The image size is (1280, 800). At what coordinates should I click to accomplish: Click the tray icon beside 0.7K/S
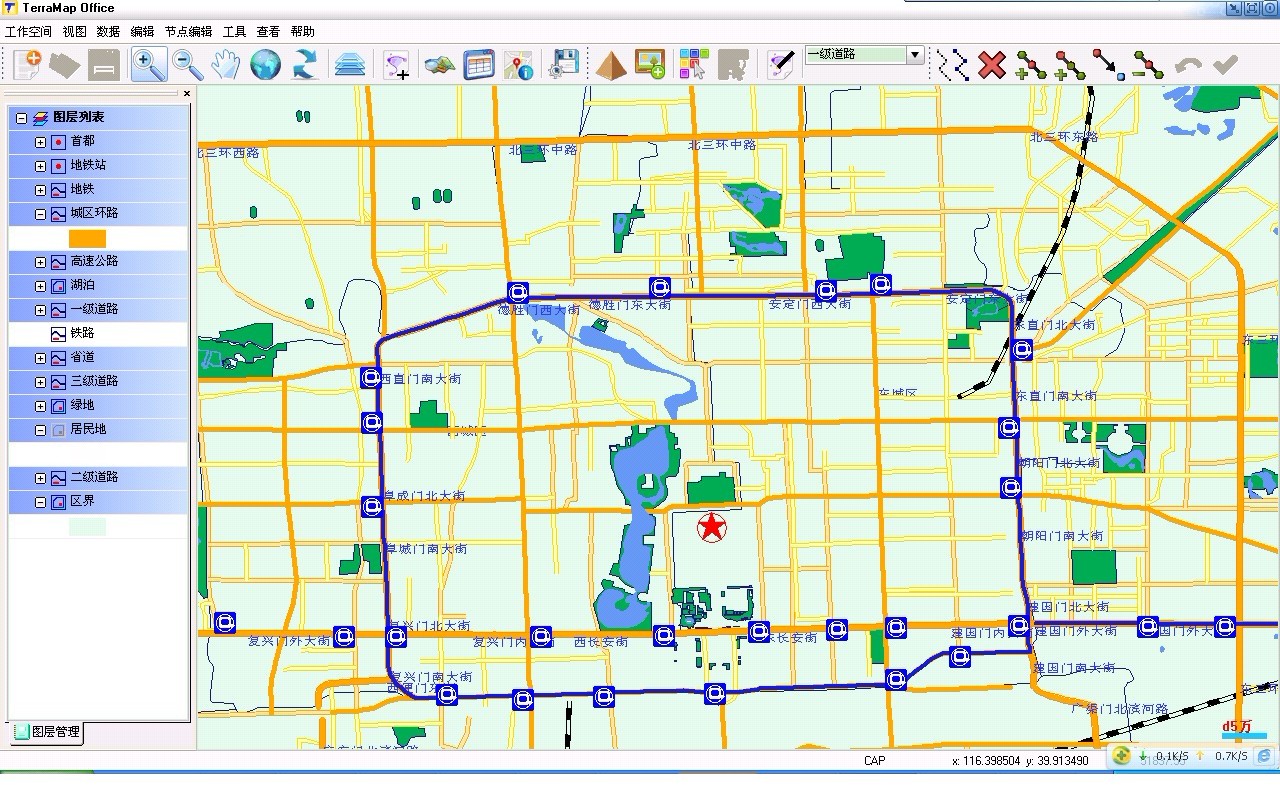pyautogui.click(x=1264, y=756)
